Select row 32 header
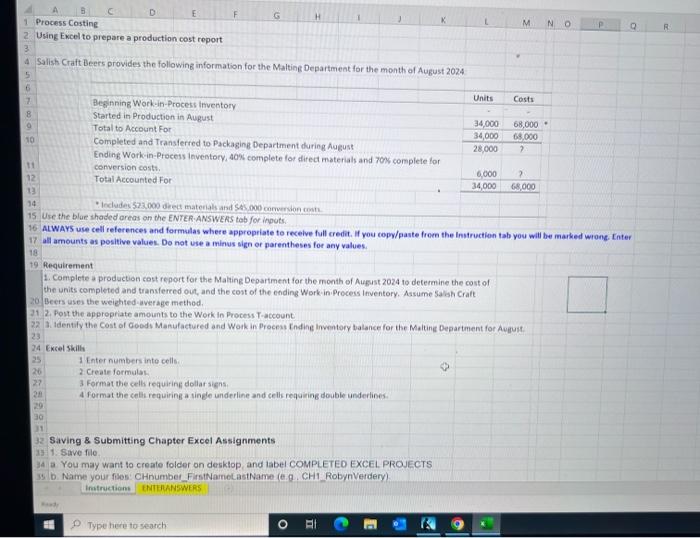700x538 pixels. [x=40, y=441]
